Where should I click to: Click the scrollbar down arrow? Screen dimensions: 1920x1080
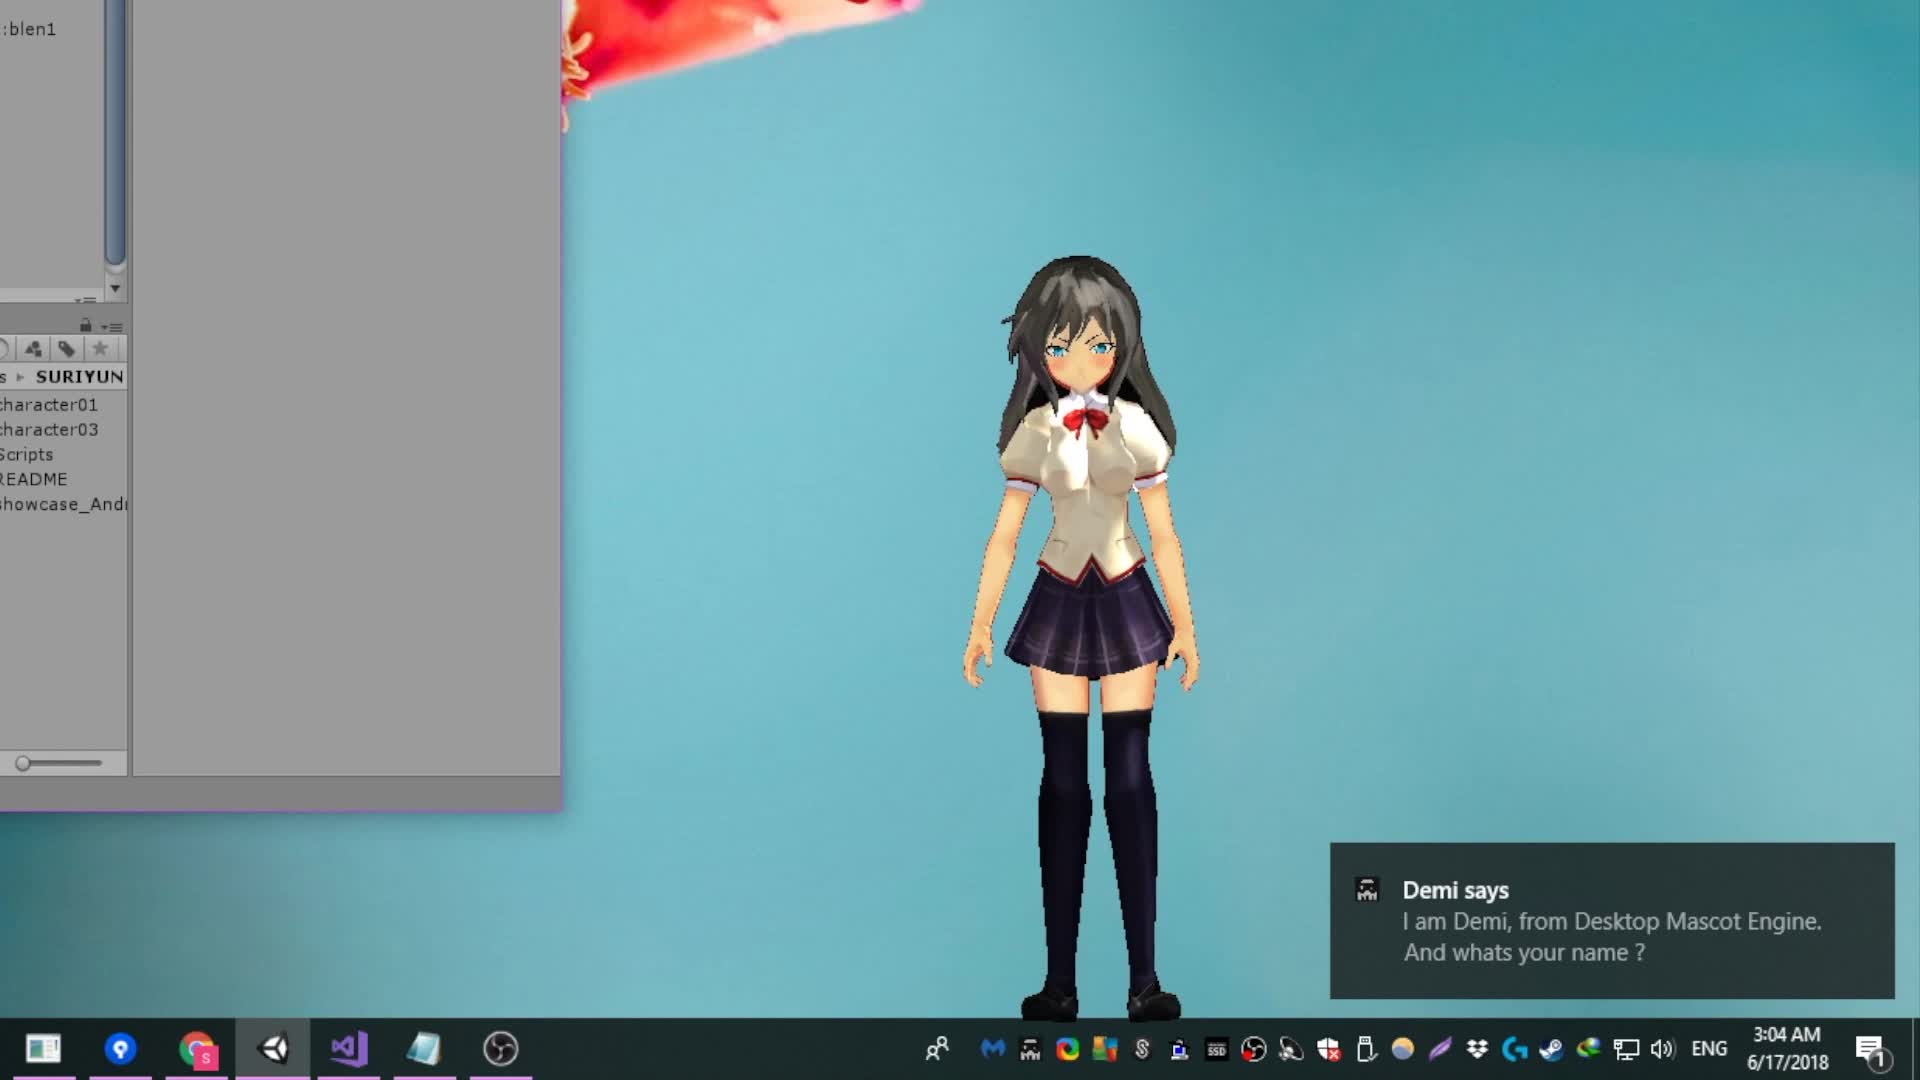(115, 288)
